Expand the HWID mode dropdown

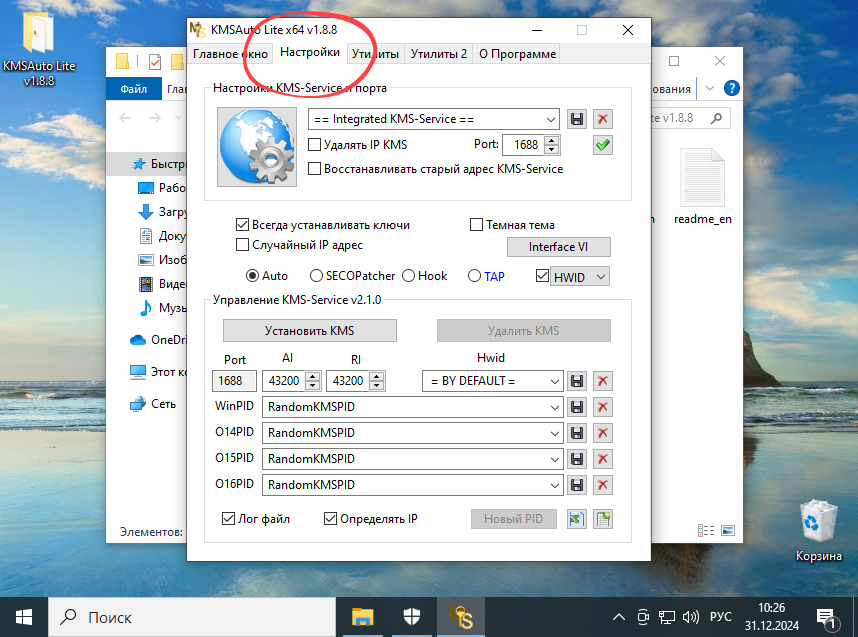(x=585, y=276)
